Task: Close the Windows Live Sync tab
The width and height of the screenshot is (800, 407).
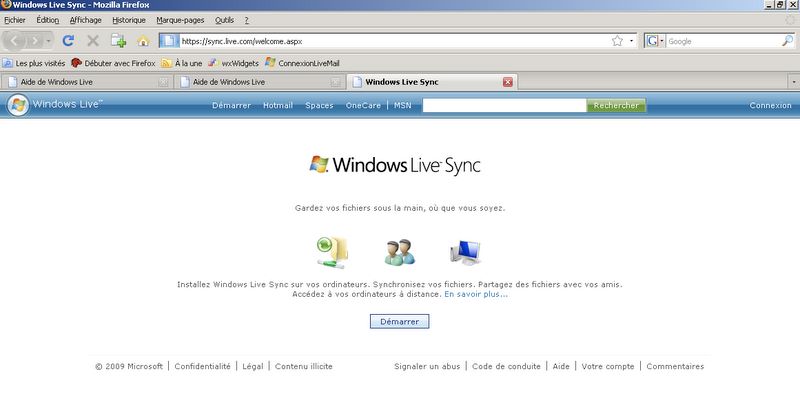Action: [x=508, y=82]
